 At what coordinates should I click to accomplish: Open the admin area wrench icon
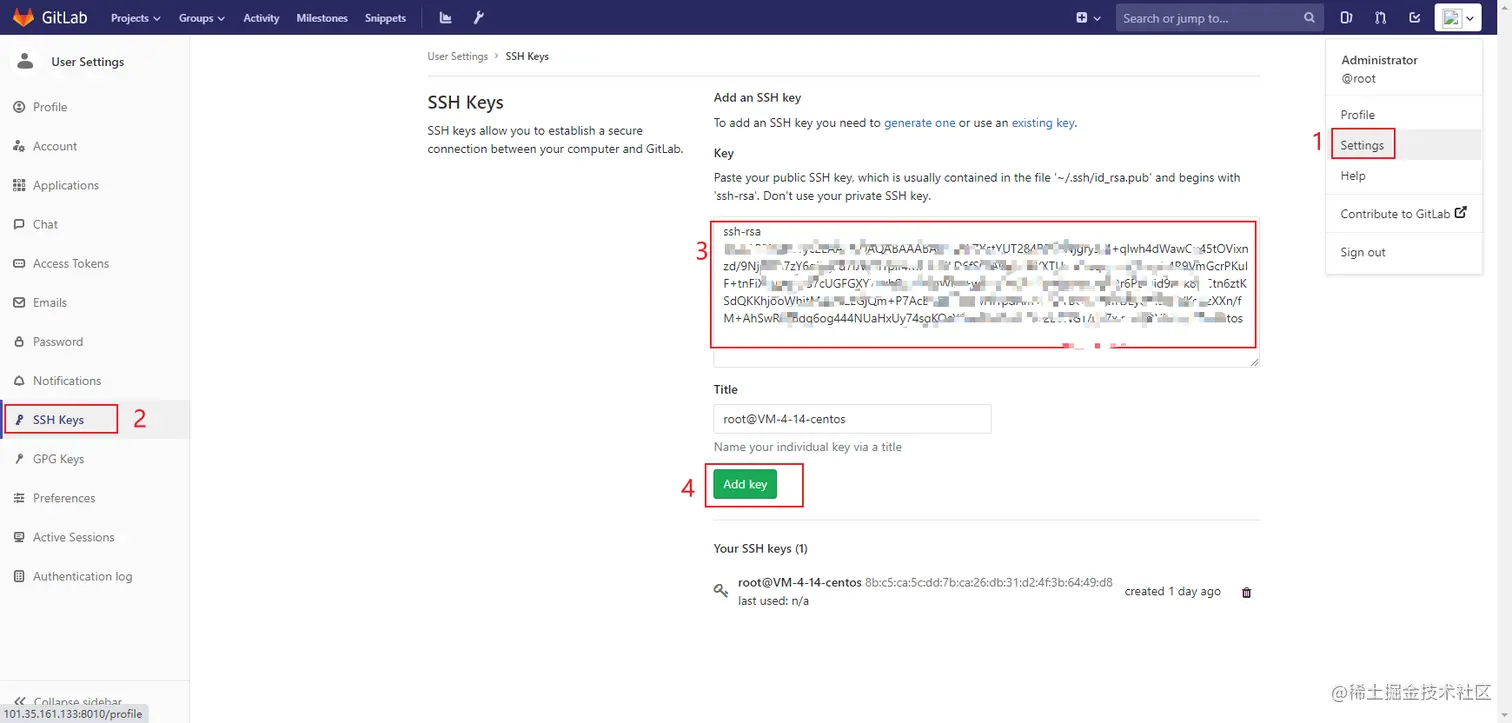point(478,18)
